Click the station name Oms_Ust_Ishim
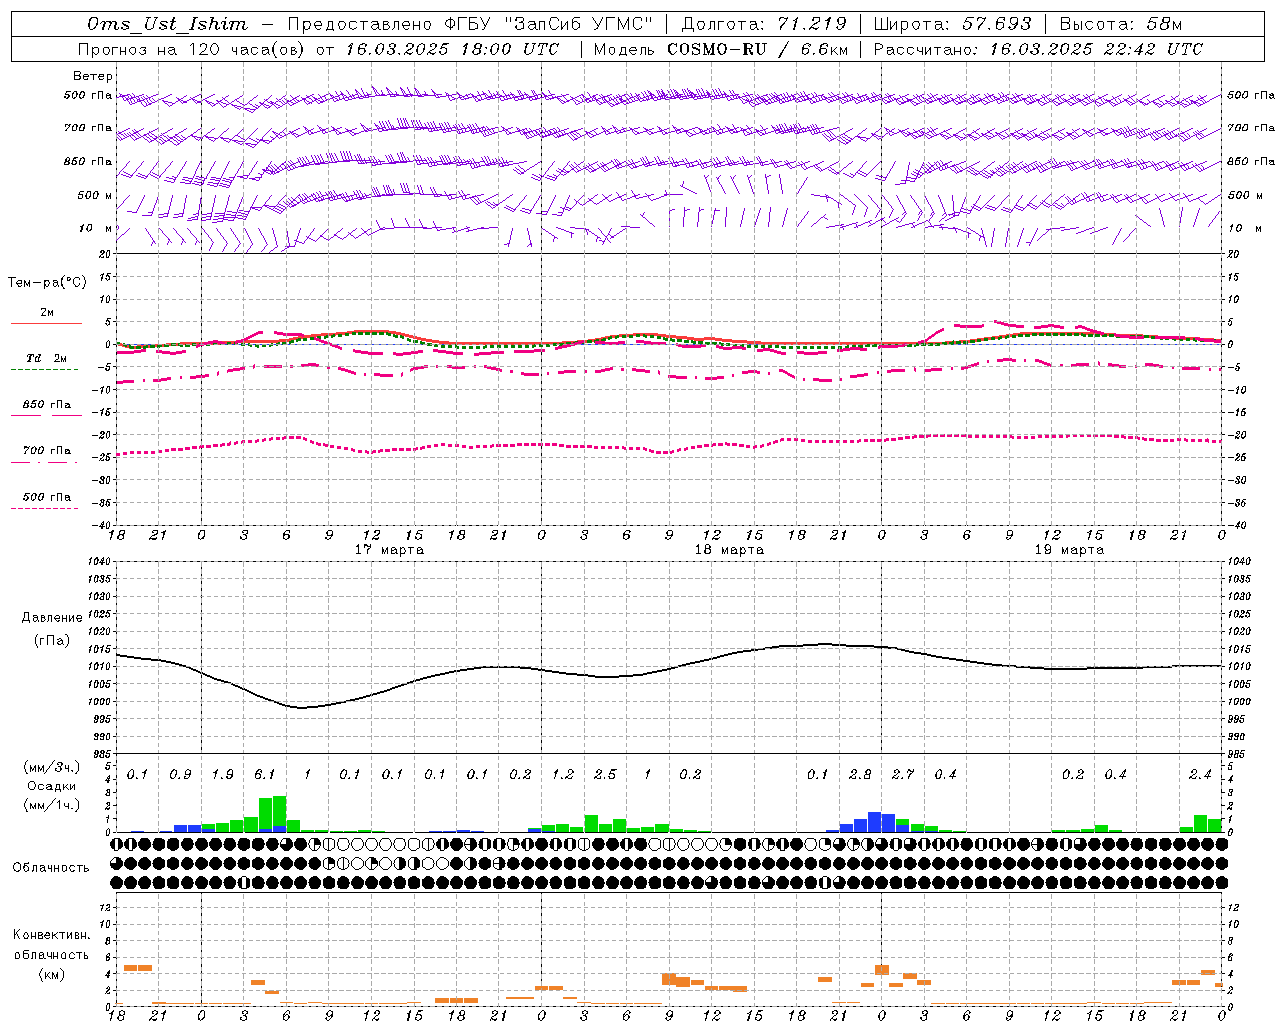This screenshot has width=1280, height=1024. [167, 24]
